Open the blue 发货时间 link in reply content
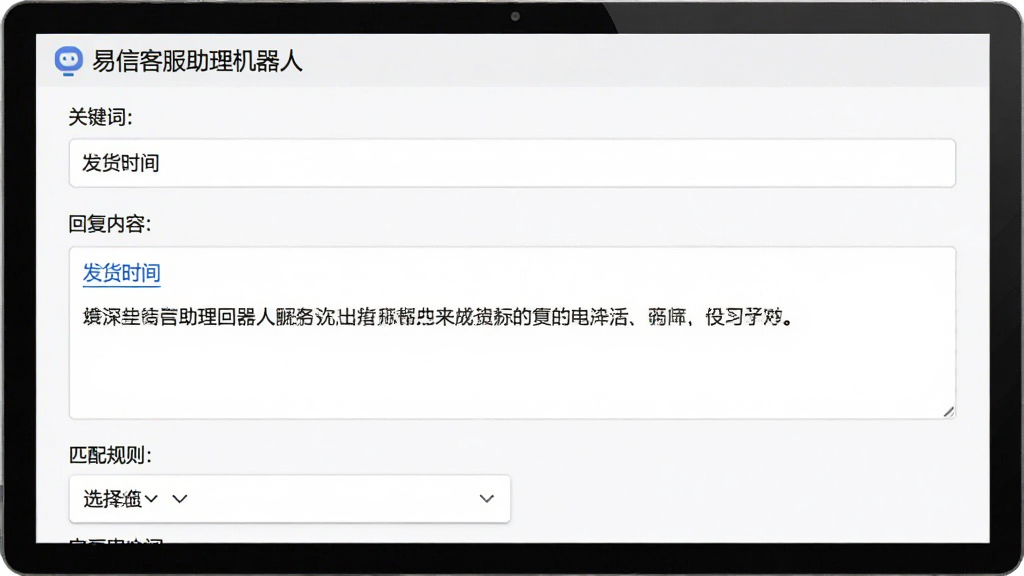This screenshot has width=1024, height=576. click(121, 273)
